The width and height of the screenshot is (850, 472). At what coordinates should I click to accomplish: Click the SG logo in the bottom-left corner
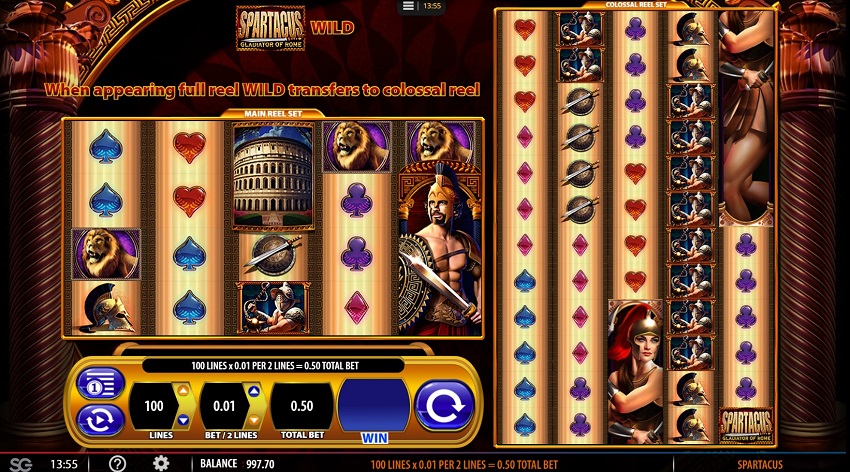21,464
